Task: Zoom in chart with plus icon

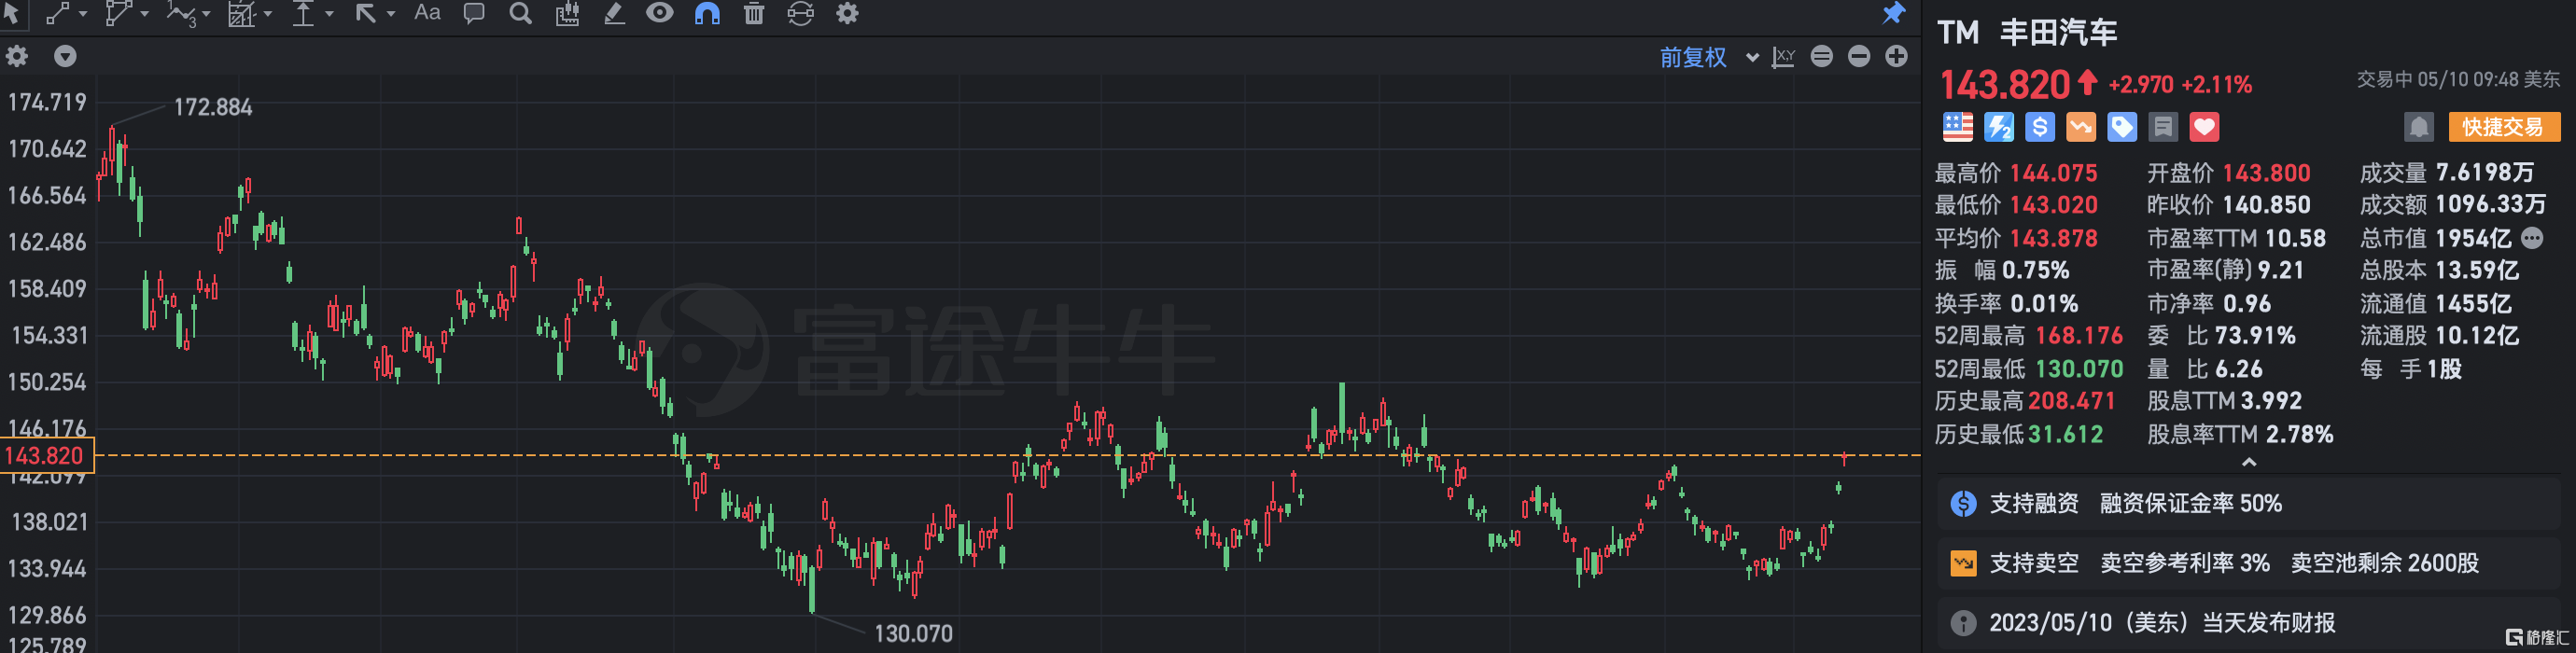Action: click(1896, 56)
